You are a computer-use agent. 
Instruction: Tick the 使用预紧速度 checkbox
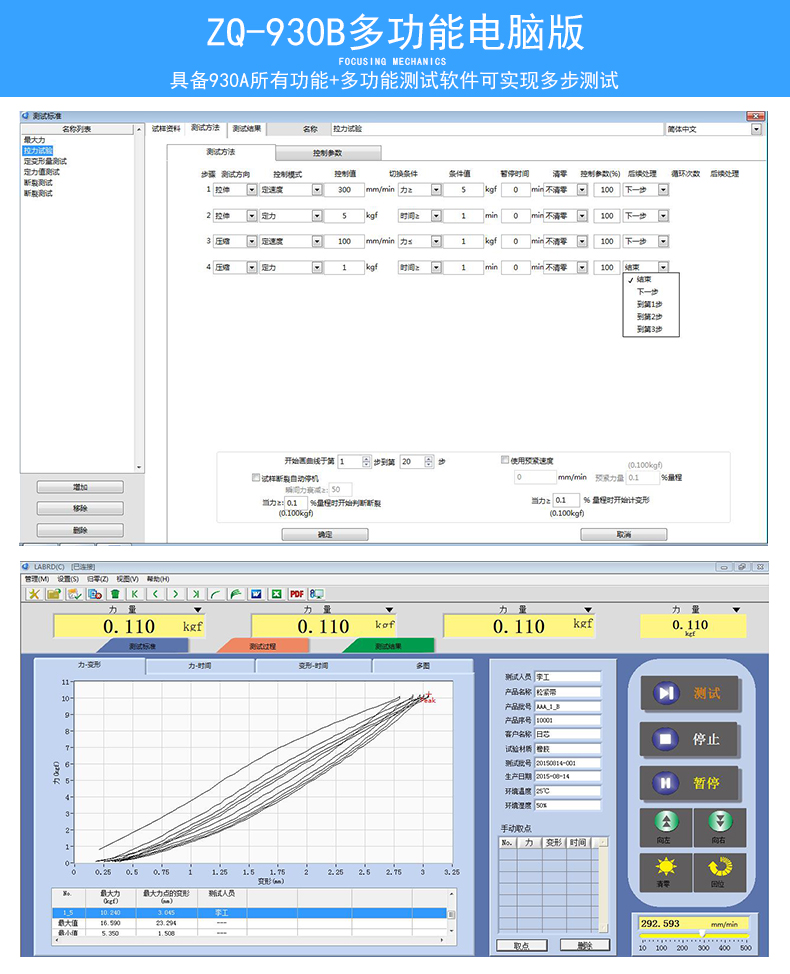point(505,460)
